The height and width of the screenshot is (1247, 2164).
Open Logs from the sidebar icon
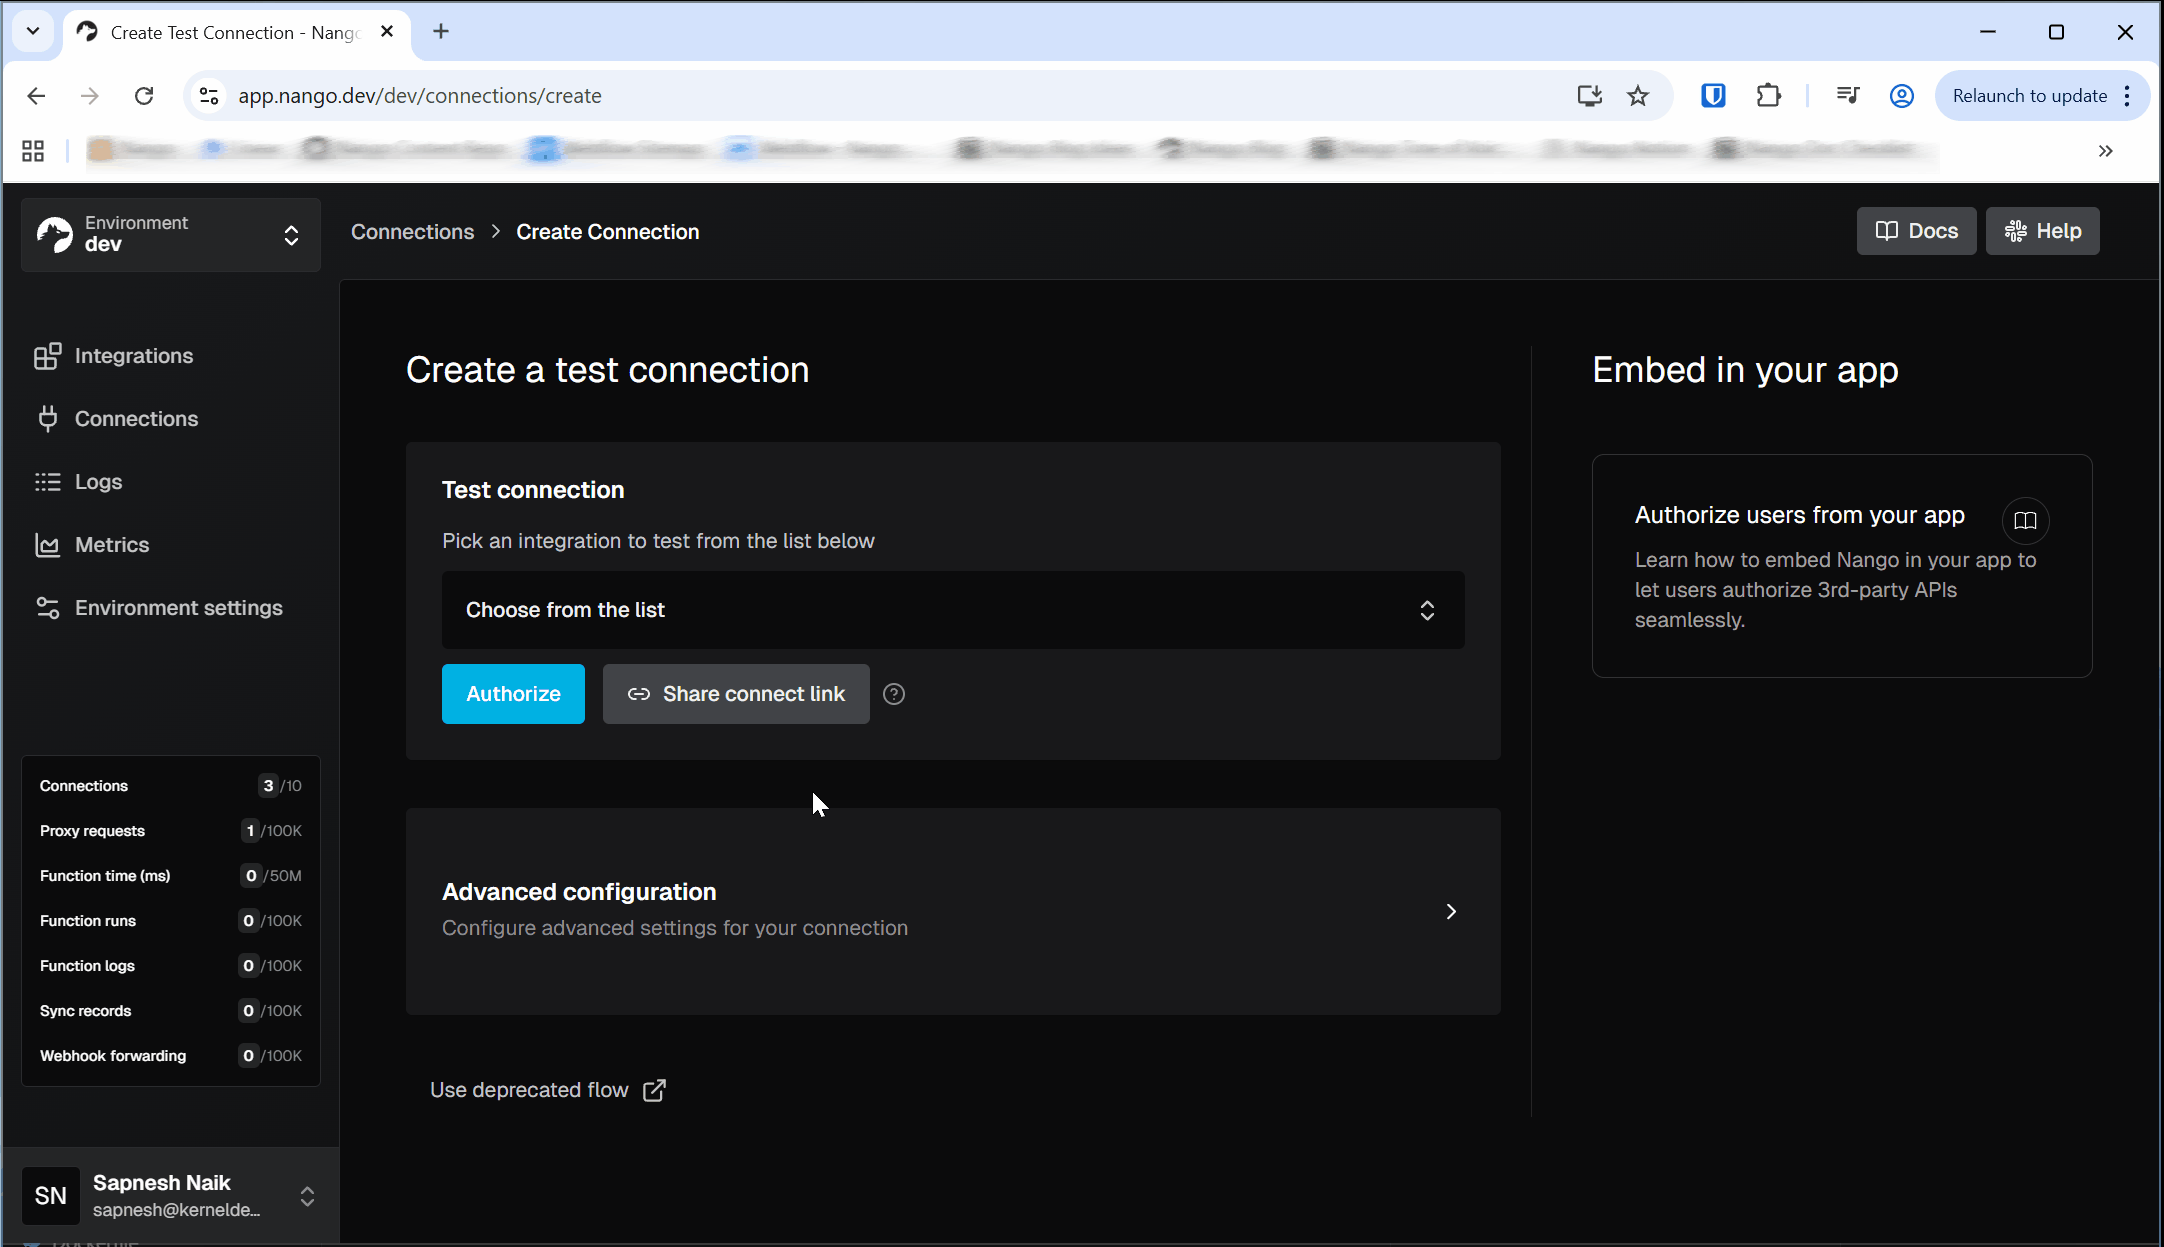48,481
